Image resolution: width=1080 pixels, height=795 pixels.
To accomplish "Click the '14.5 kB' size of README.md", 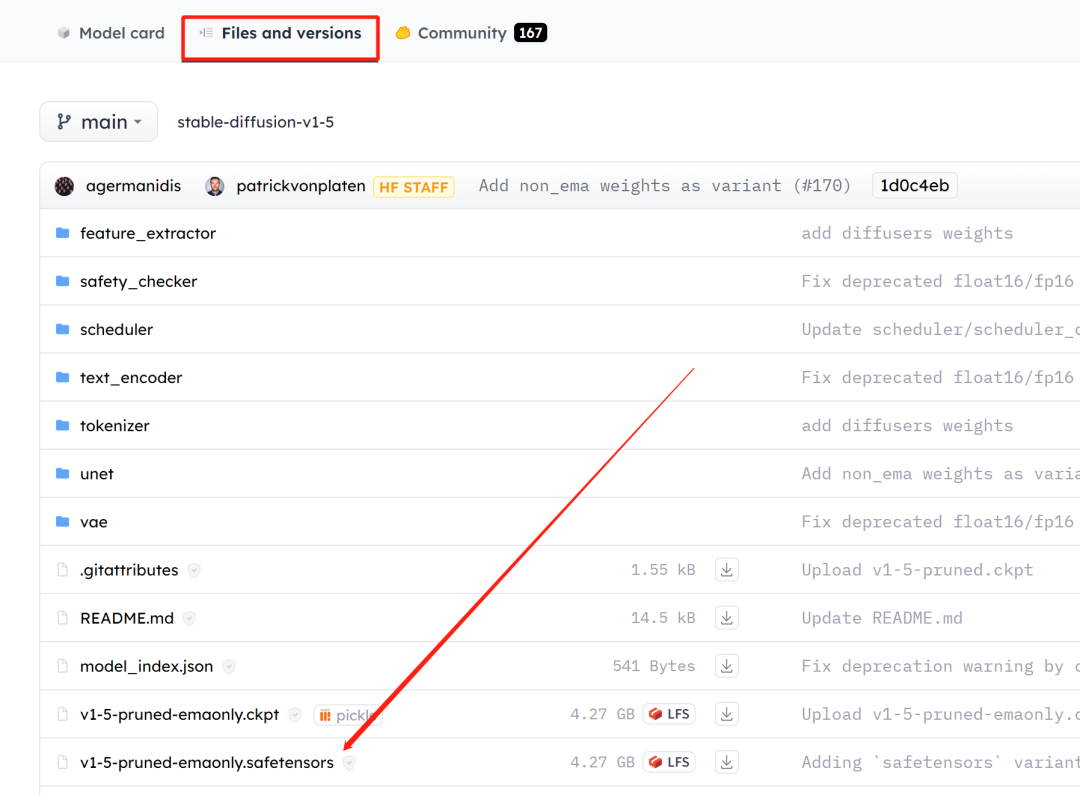I will [663, 619].
